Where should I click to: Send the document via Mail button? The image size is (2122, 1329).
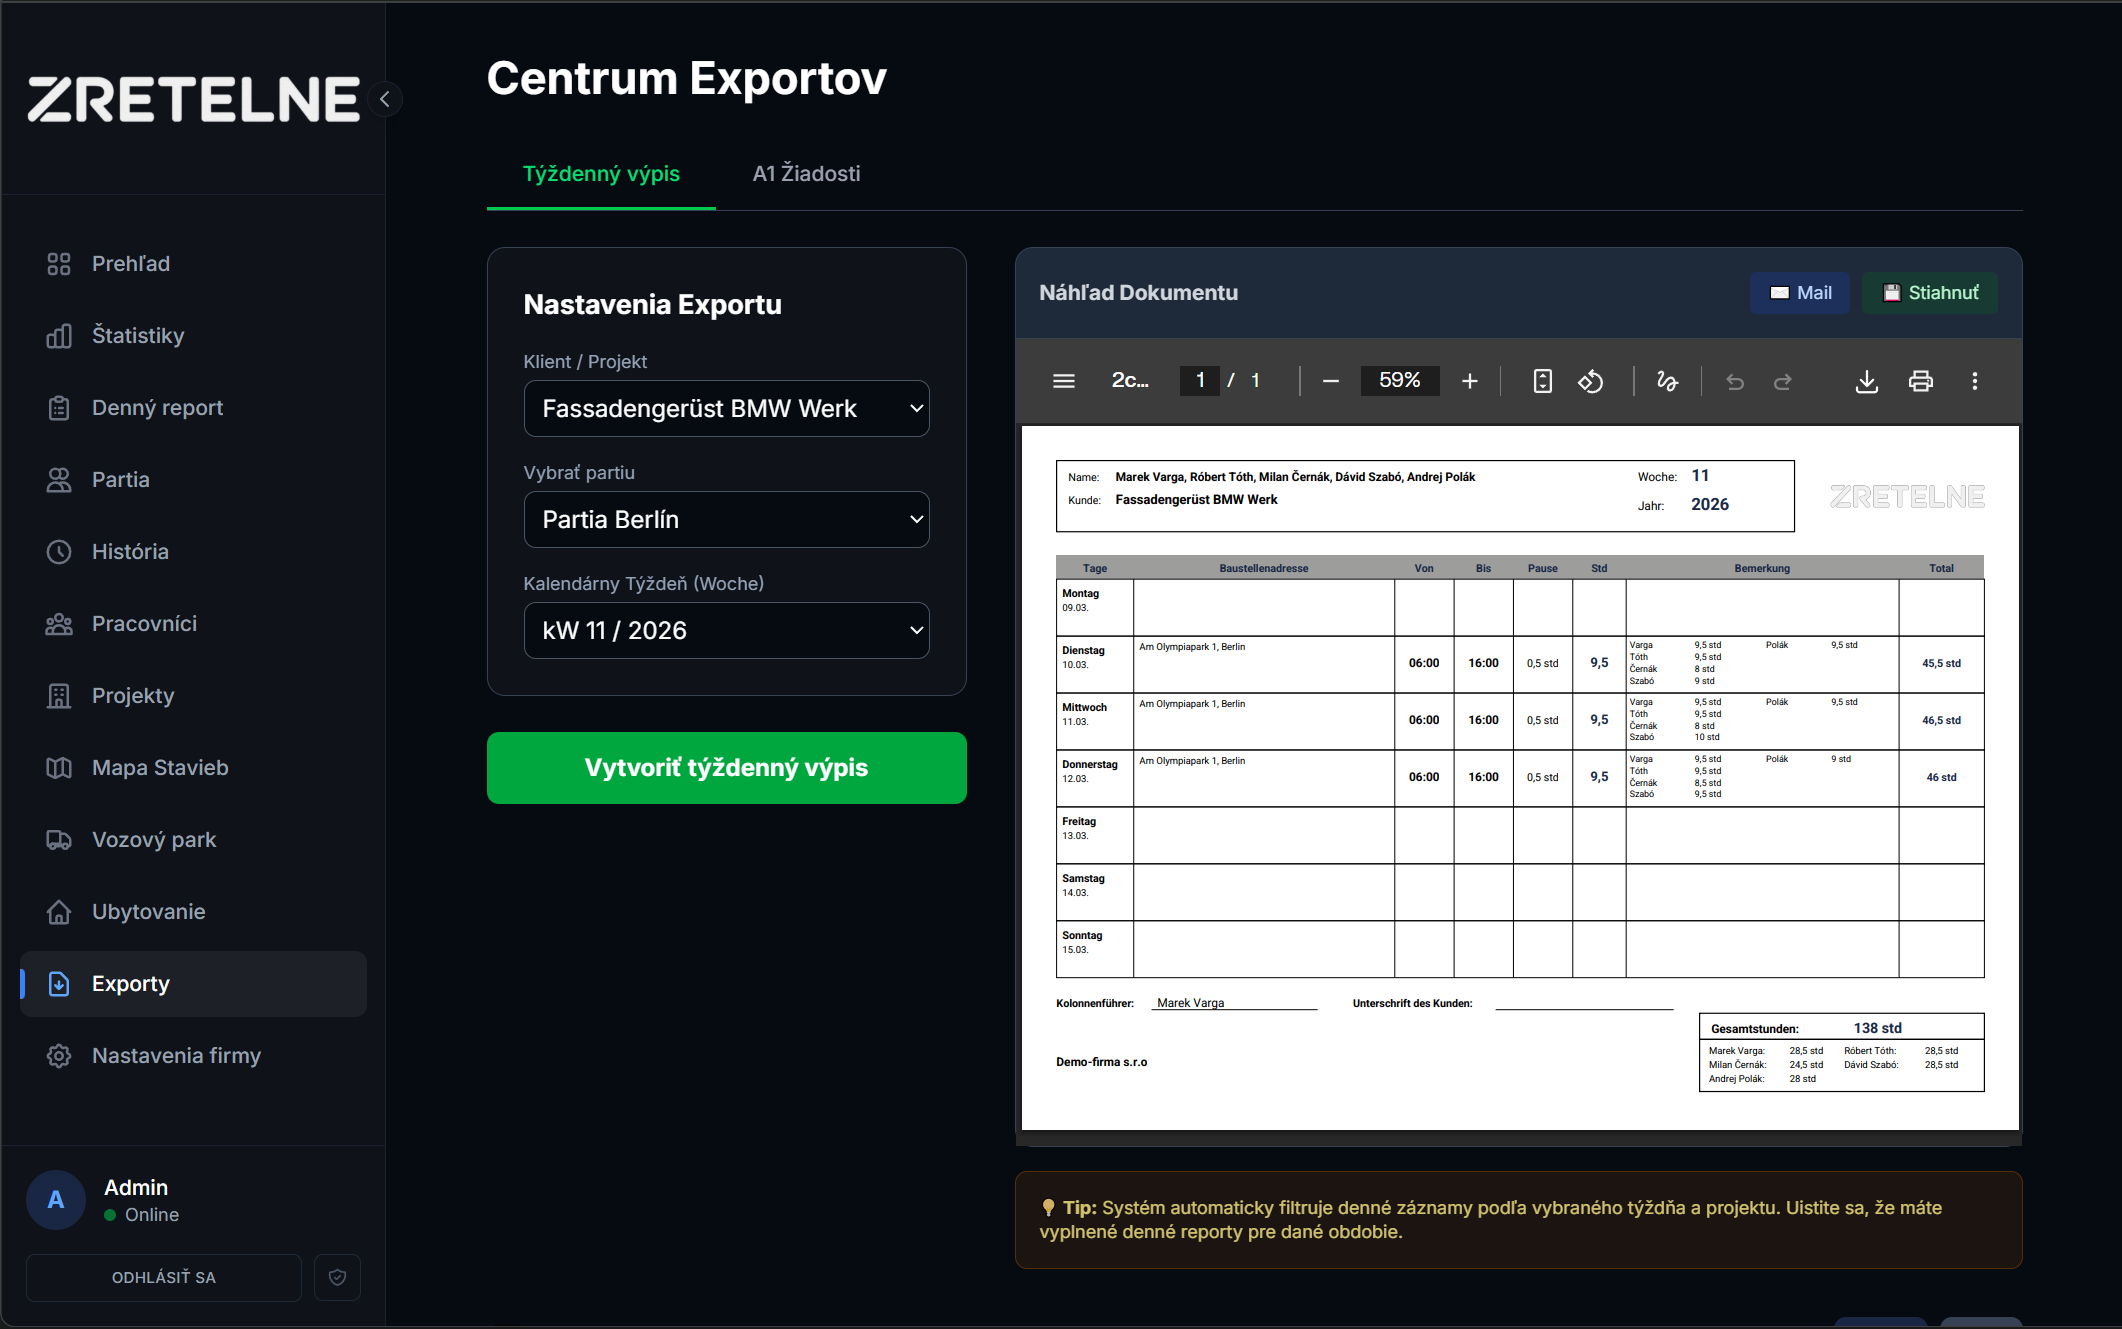(1800, 293)
